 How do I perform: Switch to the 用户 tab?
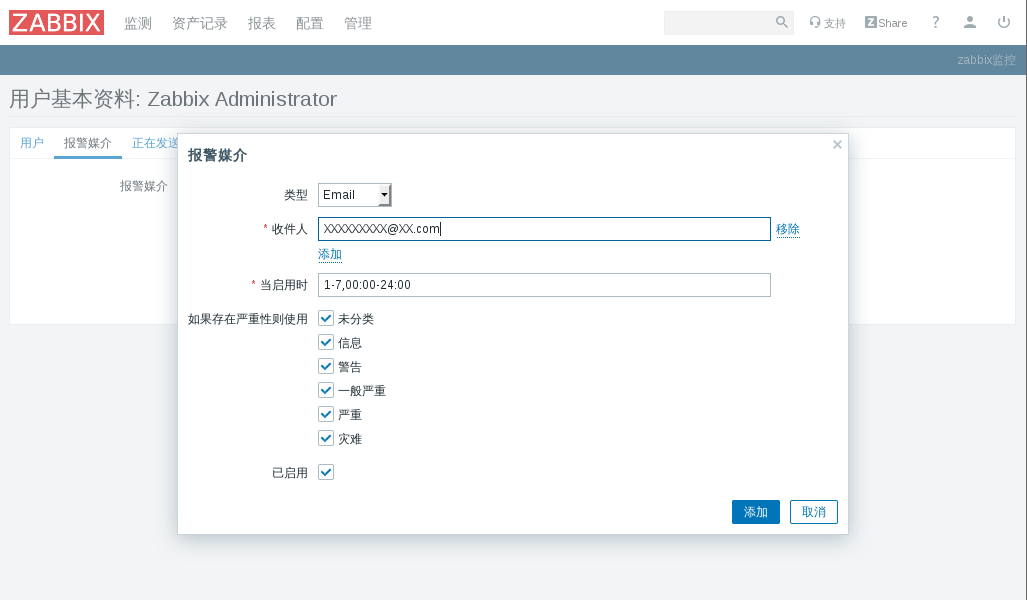[x=32, y=143]
